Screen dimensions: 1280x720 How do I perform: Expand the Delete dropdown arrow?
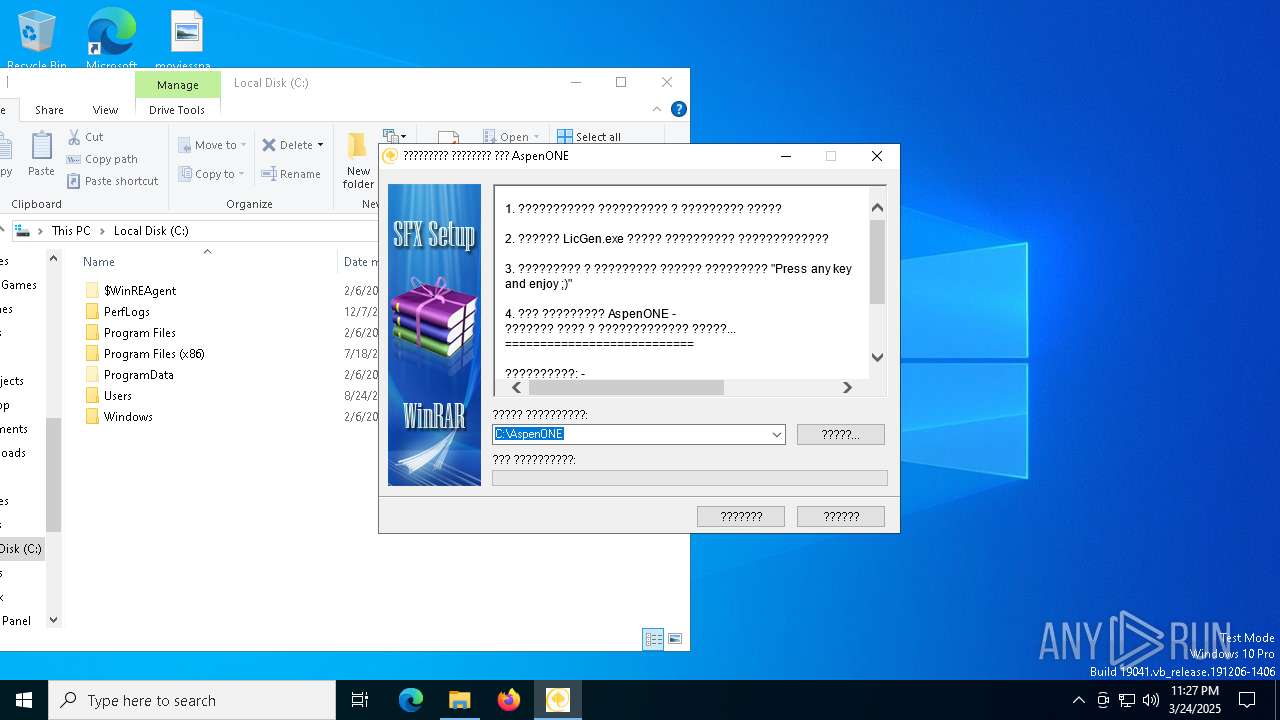320,145
